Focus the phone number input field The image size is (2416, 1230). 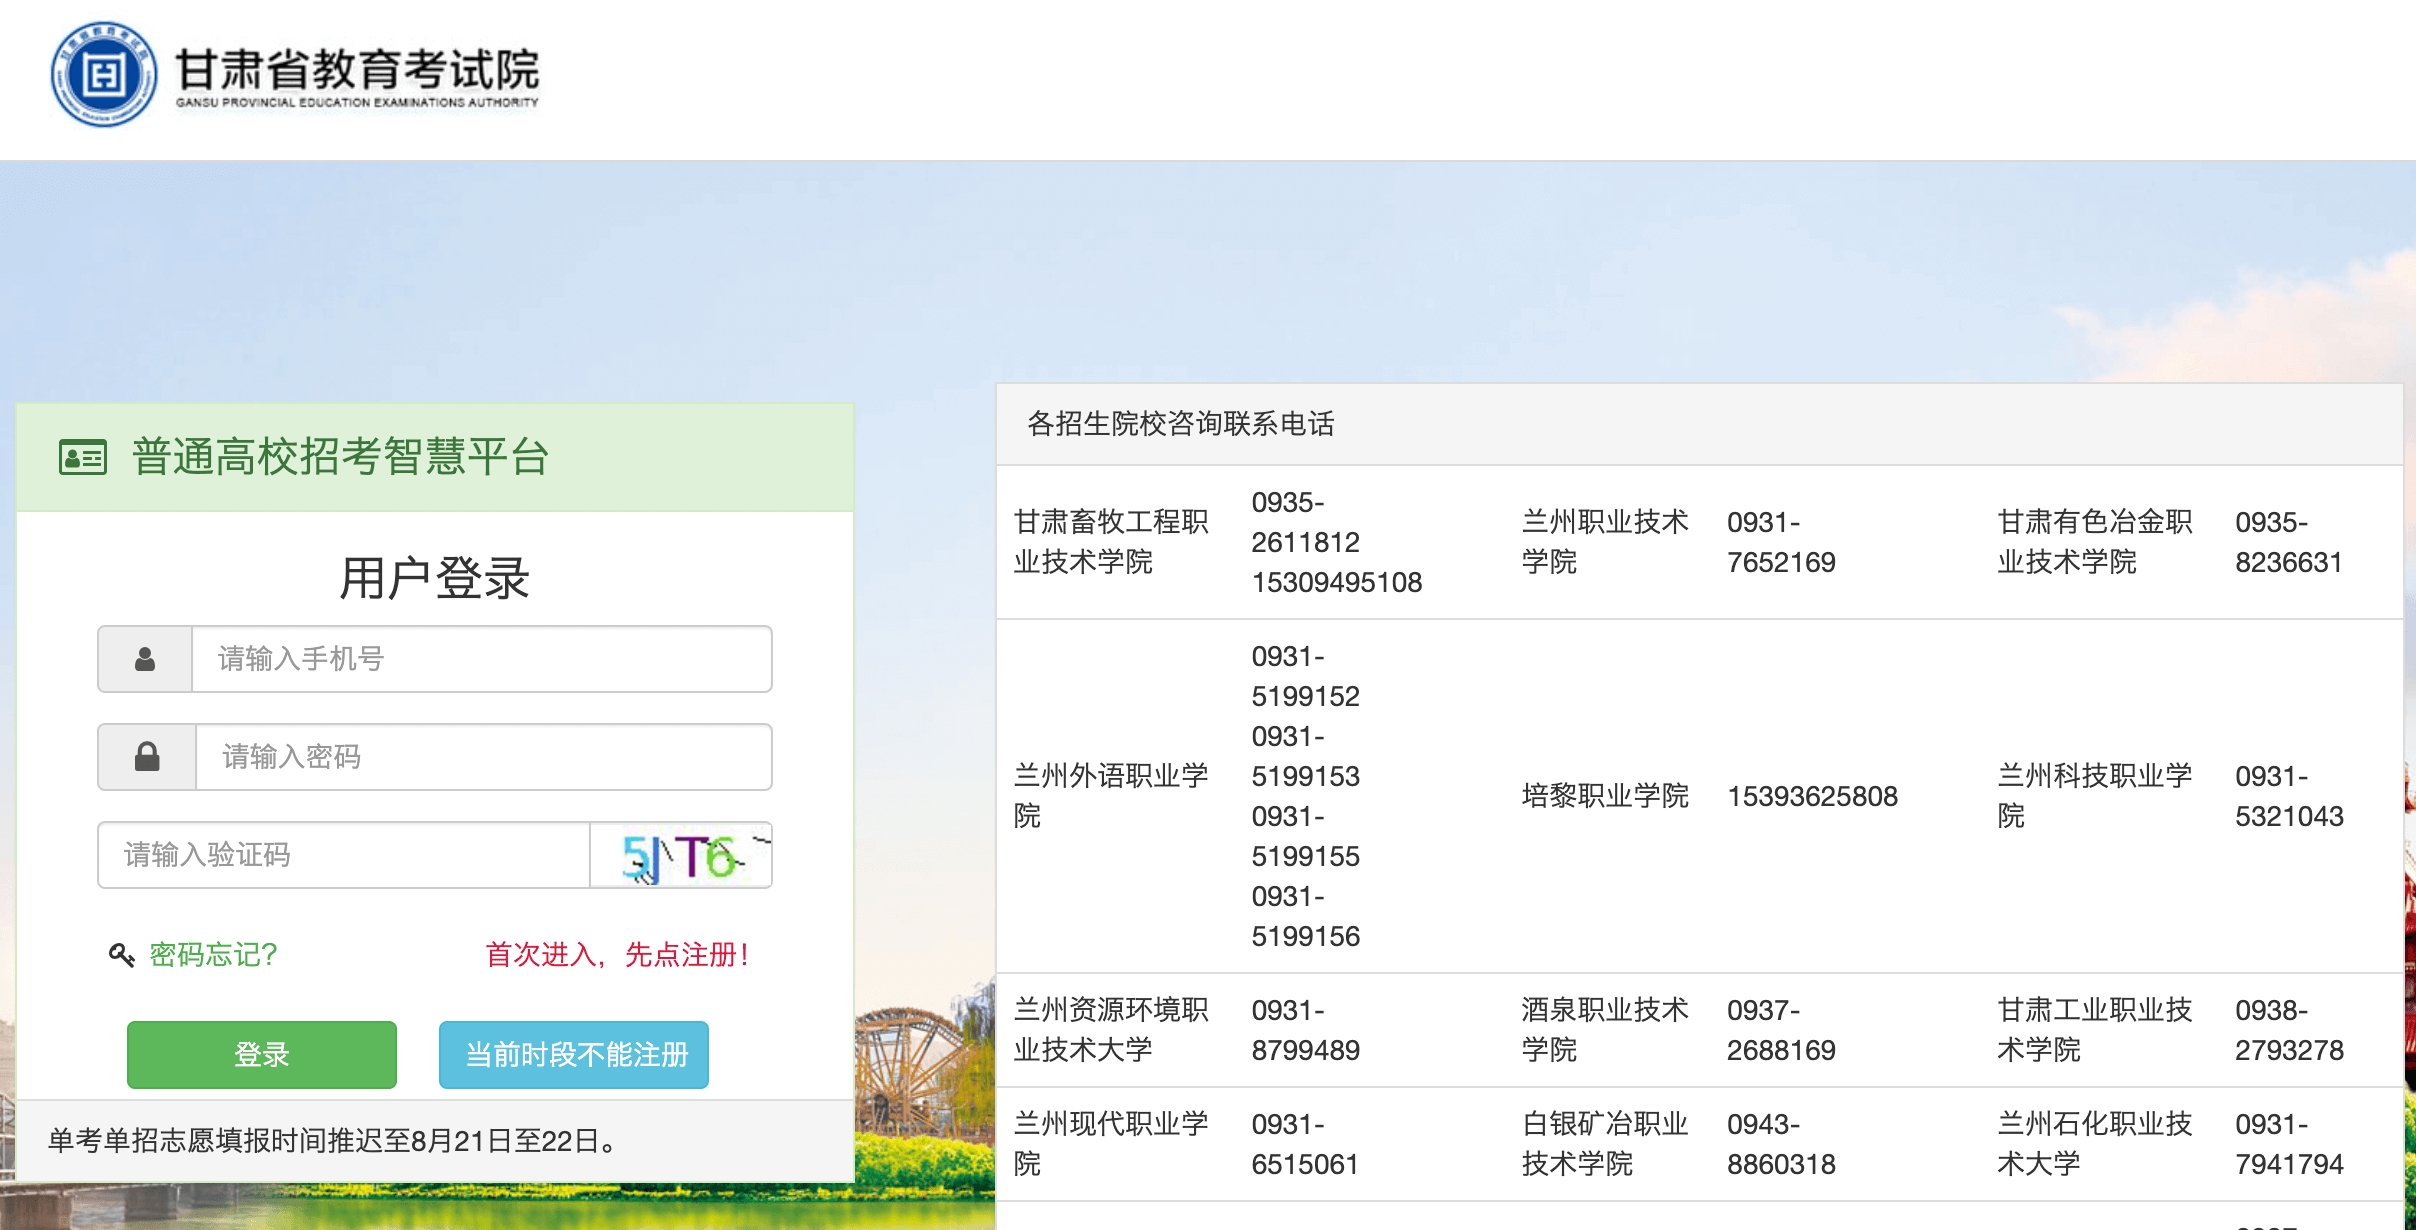(481, 659)
